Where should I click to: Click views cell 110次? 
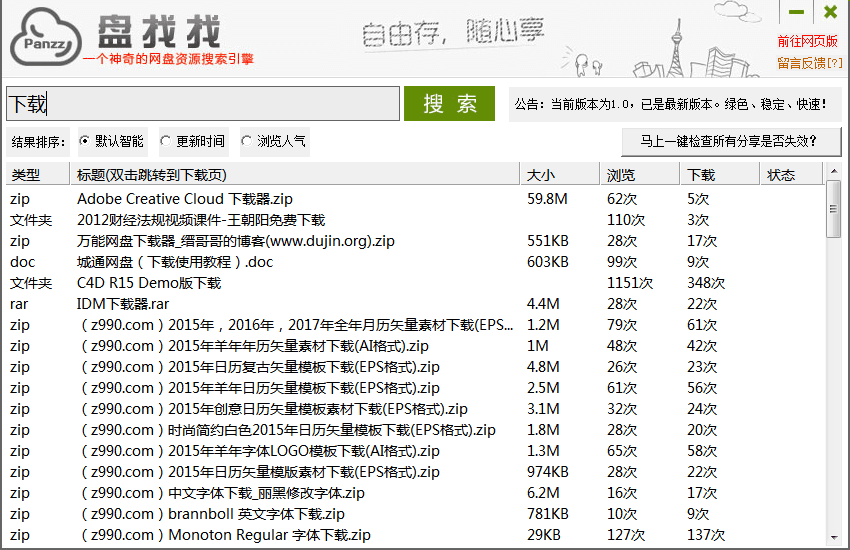[x=626, y=220]
